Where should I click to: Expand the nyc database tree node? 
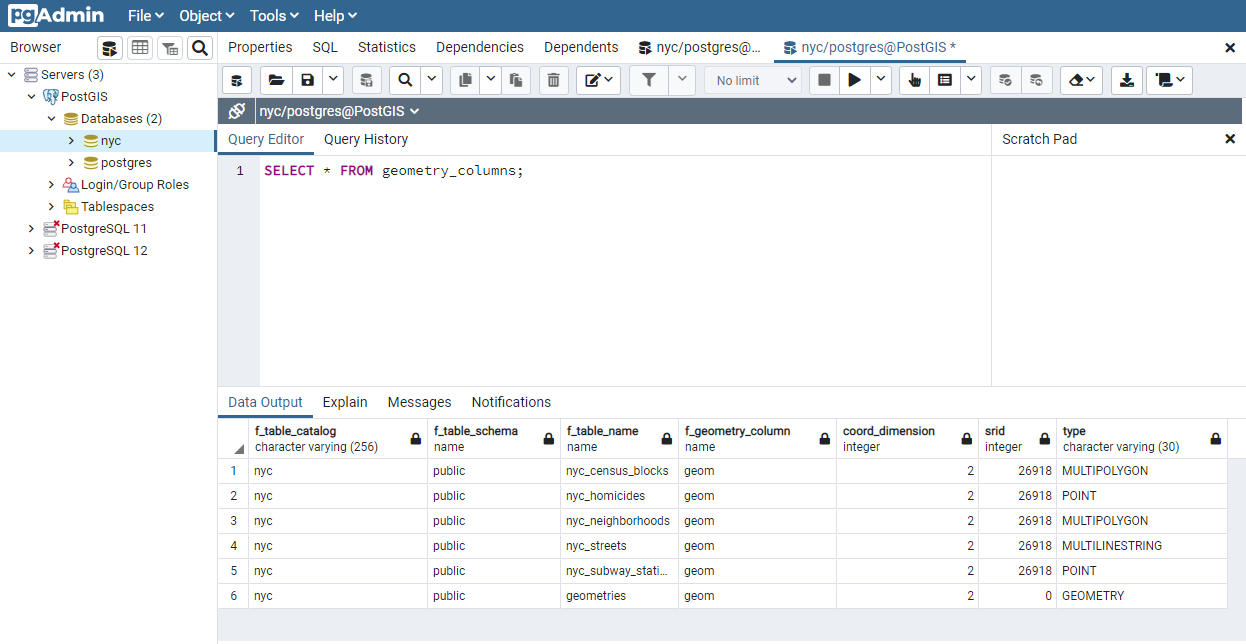71,141
